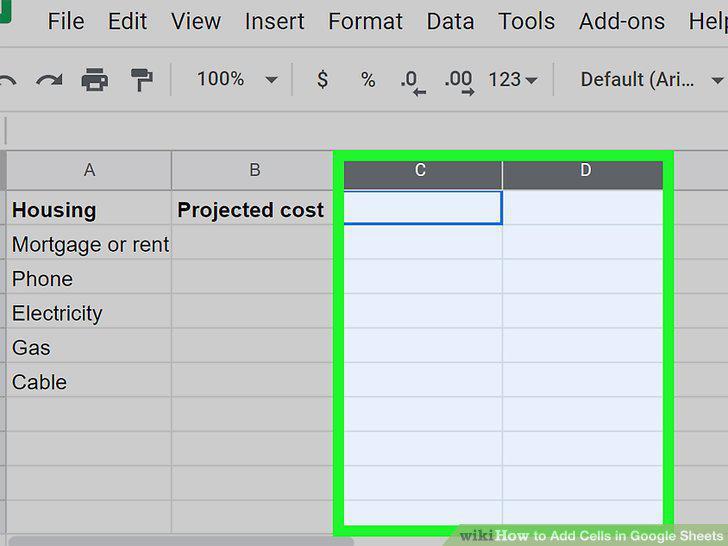
Task: Click the Print icon
Action: coord(95,79)
